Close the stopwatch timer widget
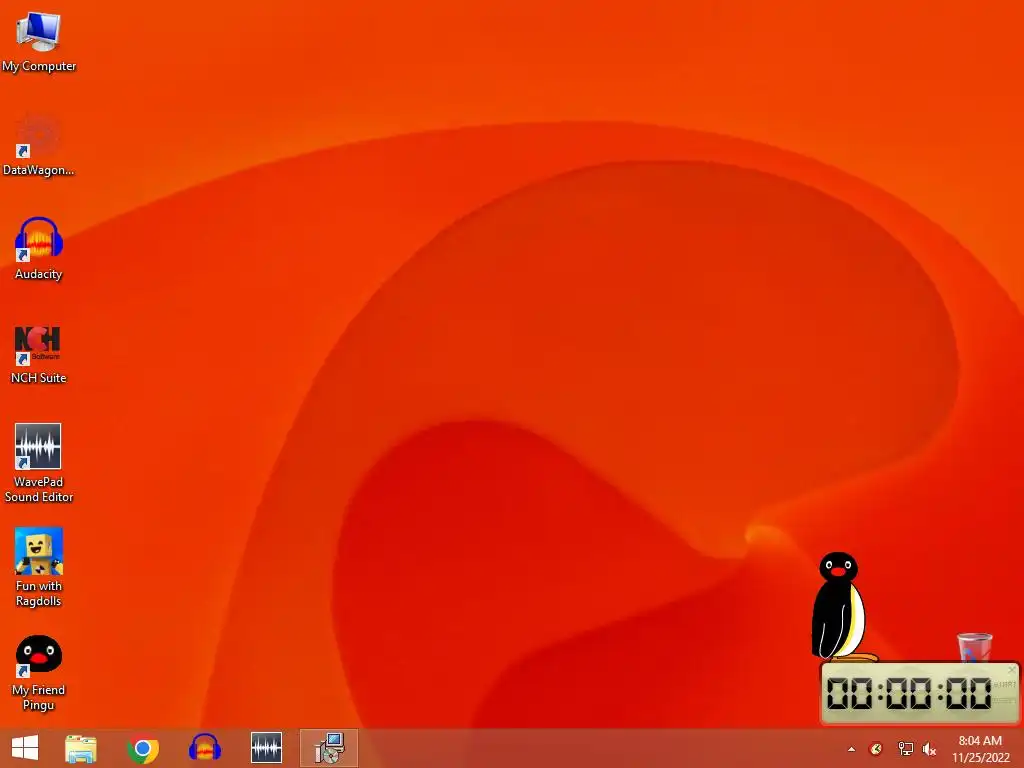The height and width of the screenshot is (768, 1024). click(1012, 670)
